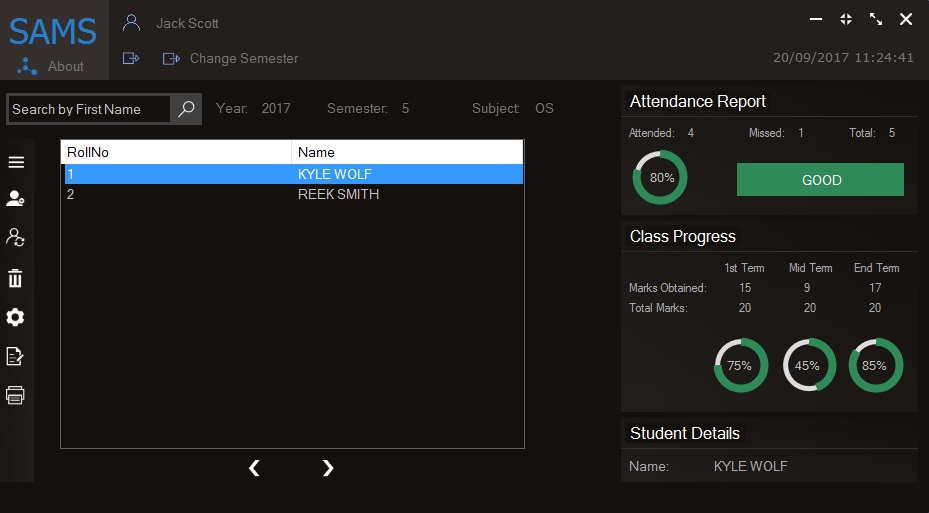Click the Change Semester arrow icon
929x513 pixels.
click(x=171, y=59)
